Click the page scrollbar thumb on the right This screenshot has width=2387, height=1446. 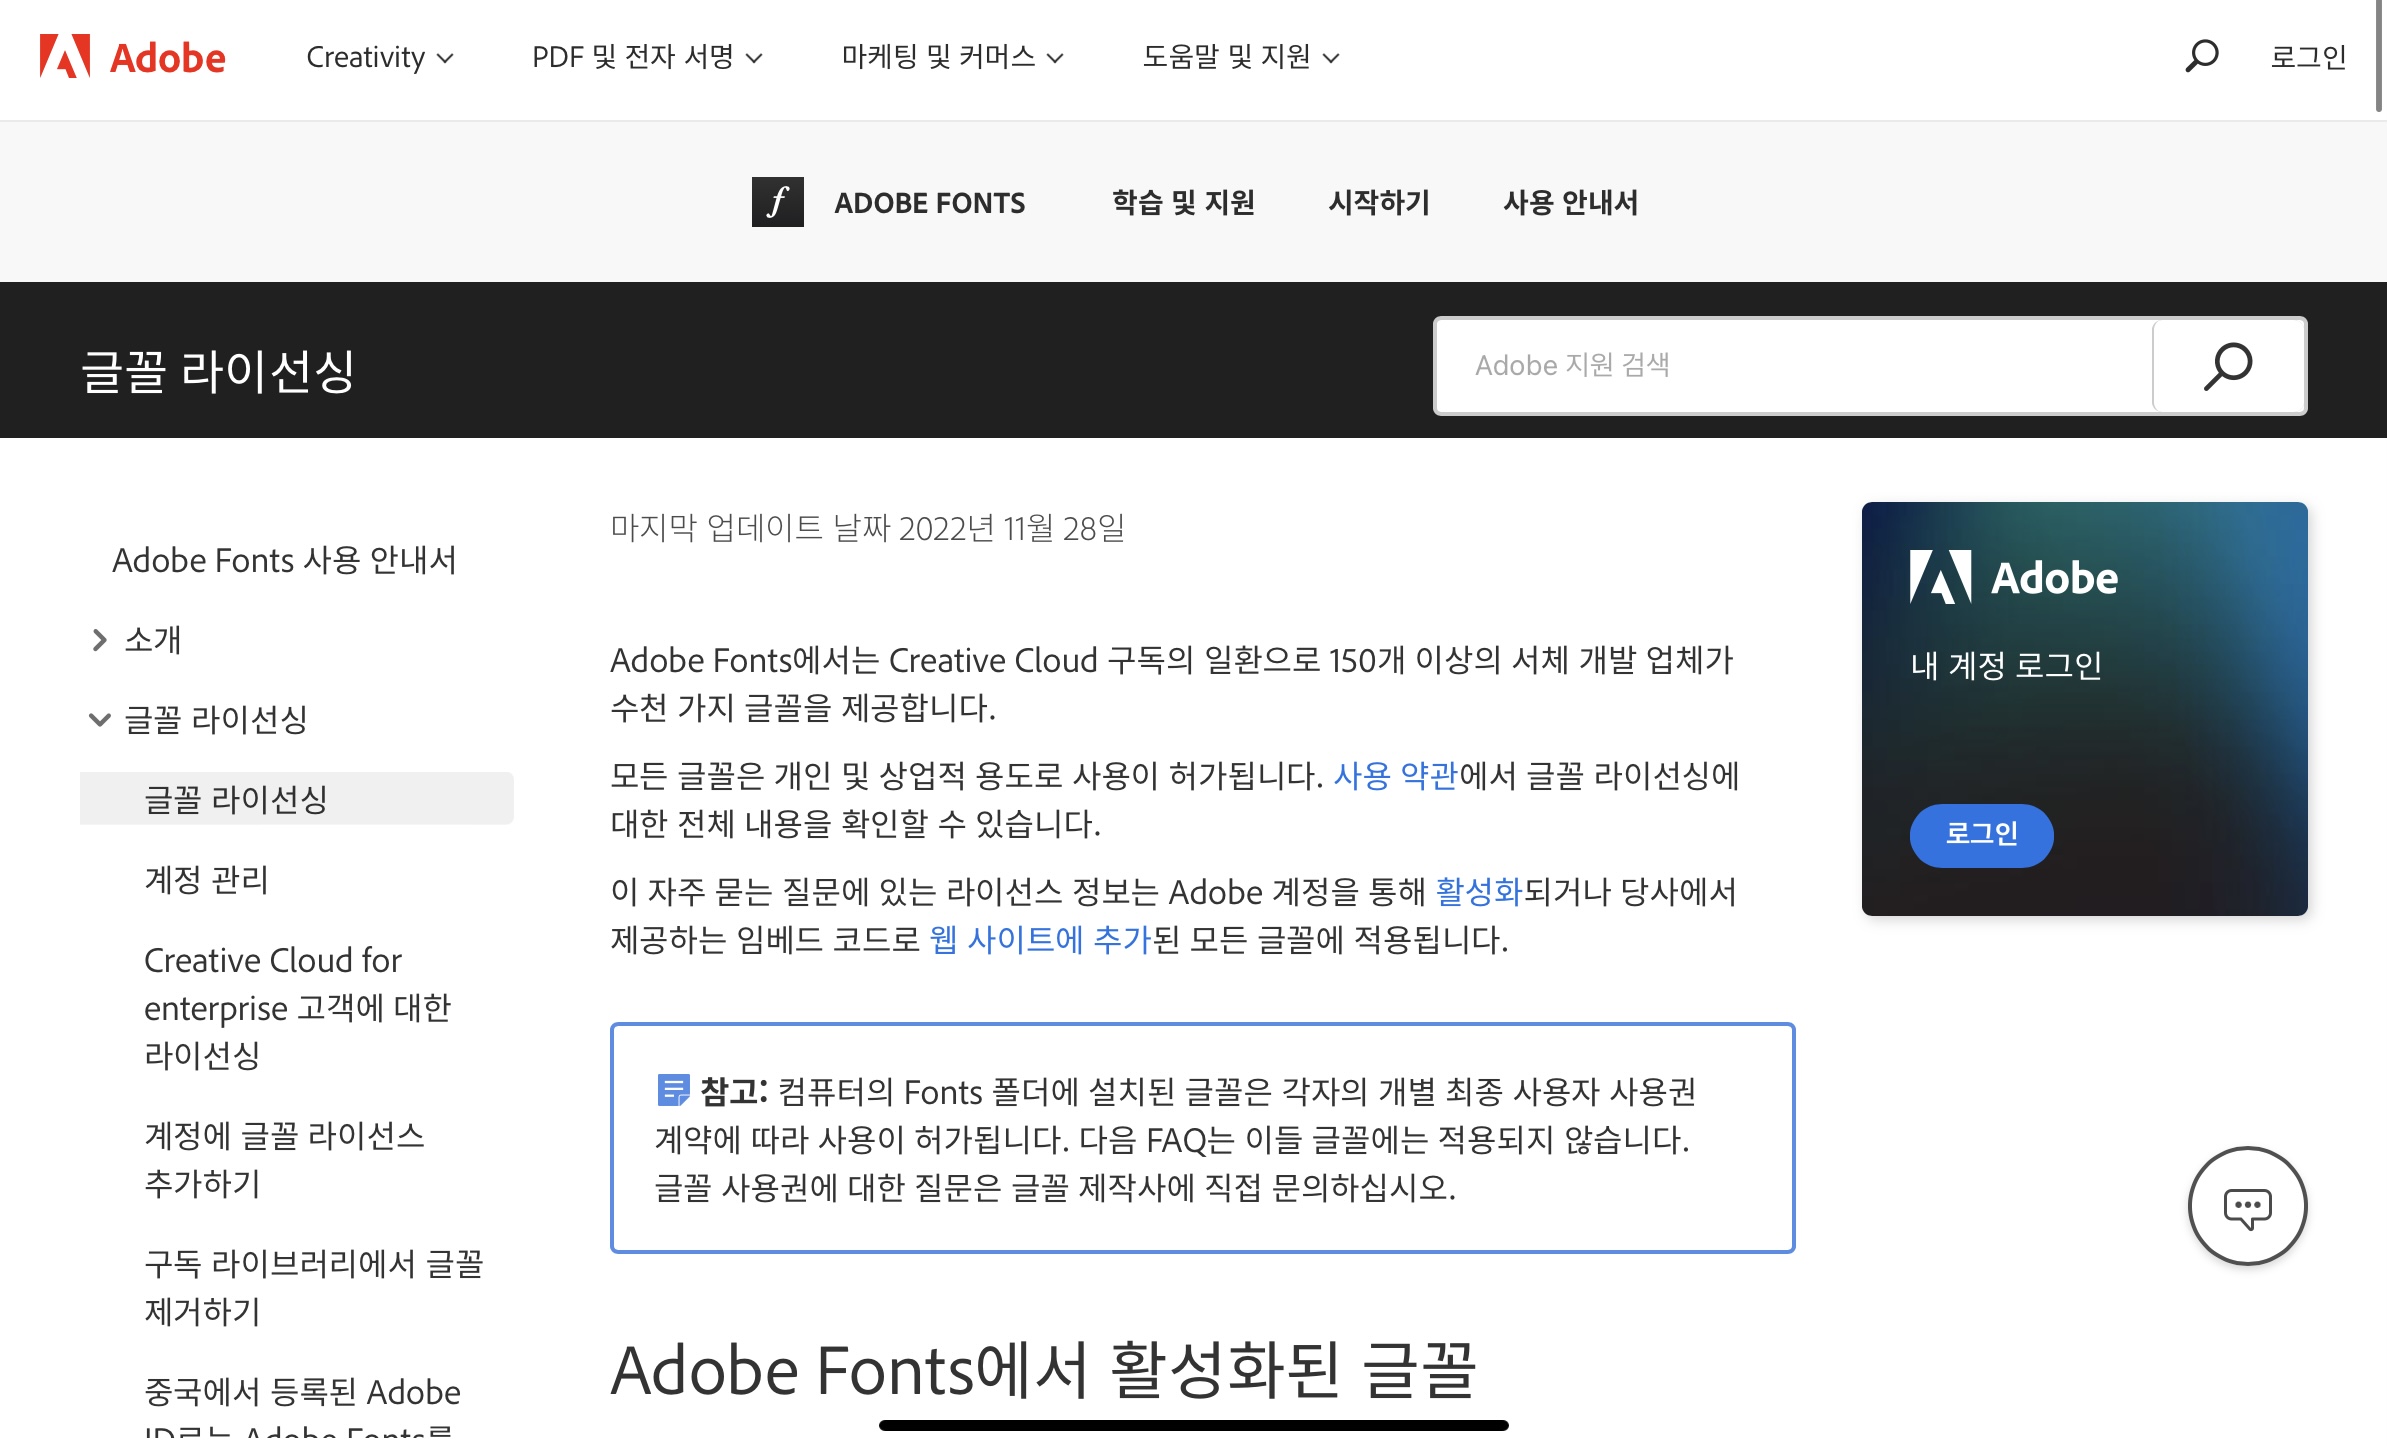pos(2380,56)
